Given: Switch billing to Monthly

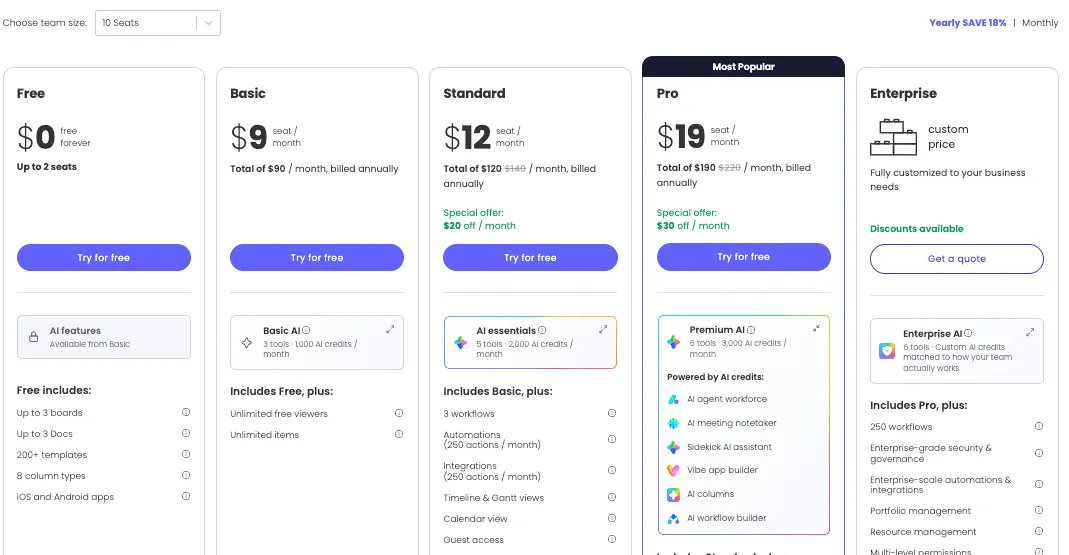Looking at the screenshot, I should pos(1040,22).
